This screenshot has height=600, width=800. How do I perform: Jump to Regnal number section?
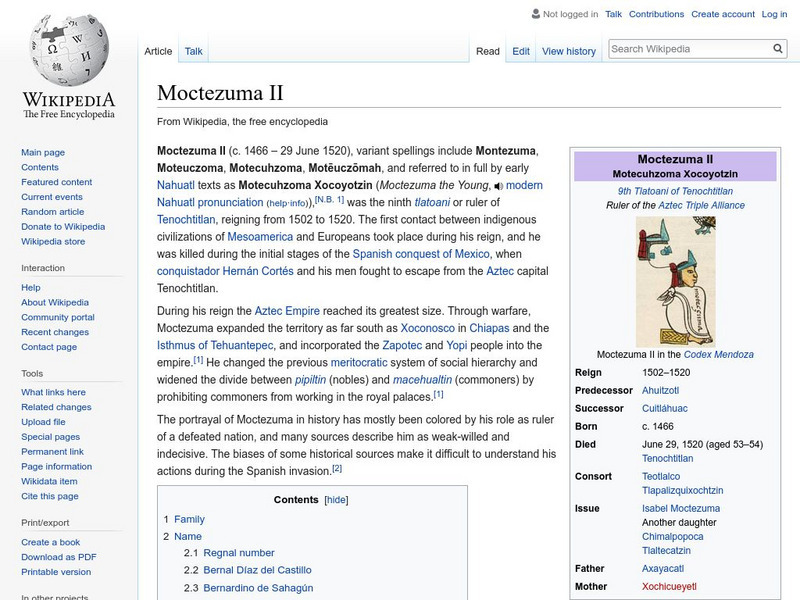(x=239, y=553)
